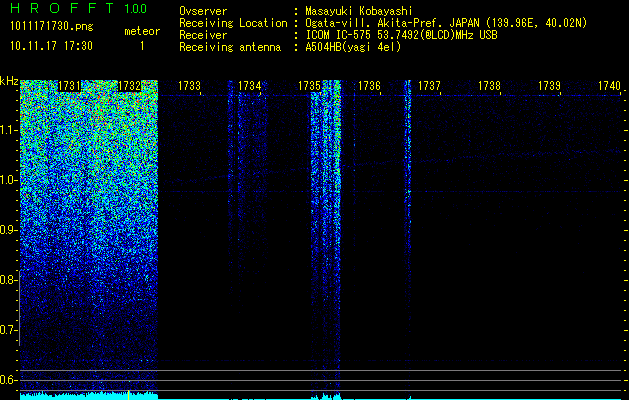Click the HROFFT 1.0.0 title text
This screenshot has width=629, height=400.
[x=78, y=8]
